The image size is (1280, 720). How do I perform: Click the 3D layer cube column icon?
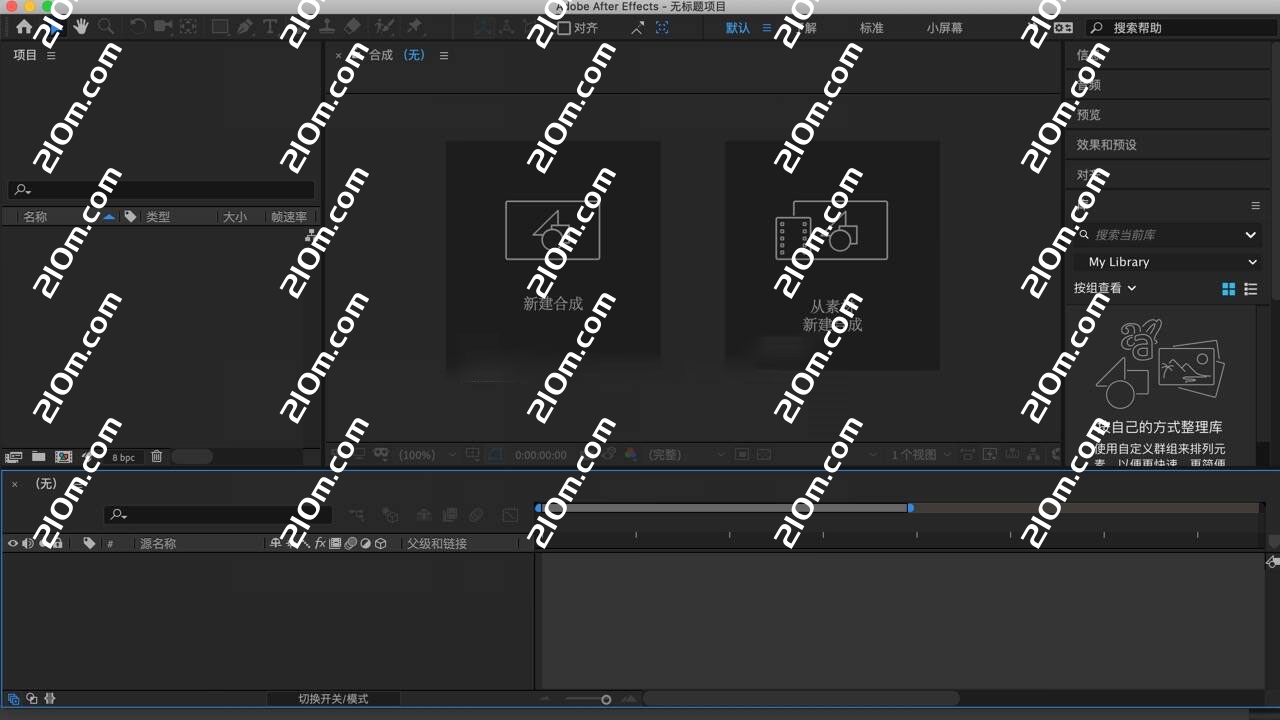381,543
